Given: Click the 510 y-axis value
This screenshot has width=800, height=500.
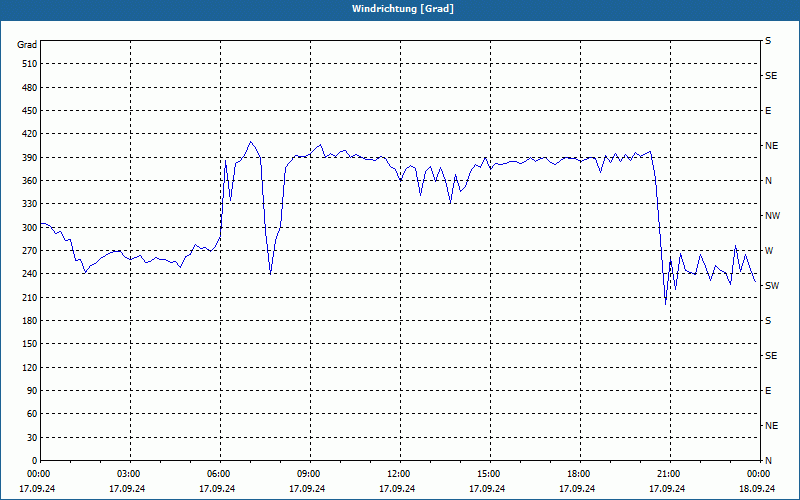Looking at the screenshot, I should (30, 64).
